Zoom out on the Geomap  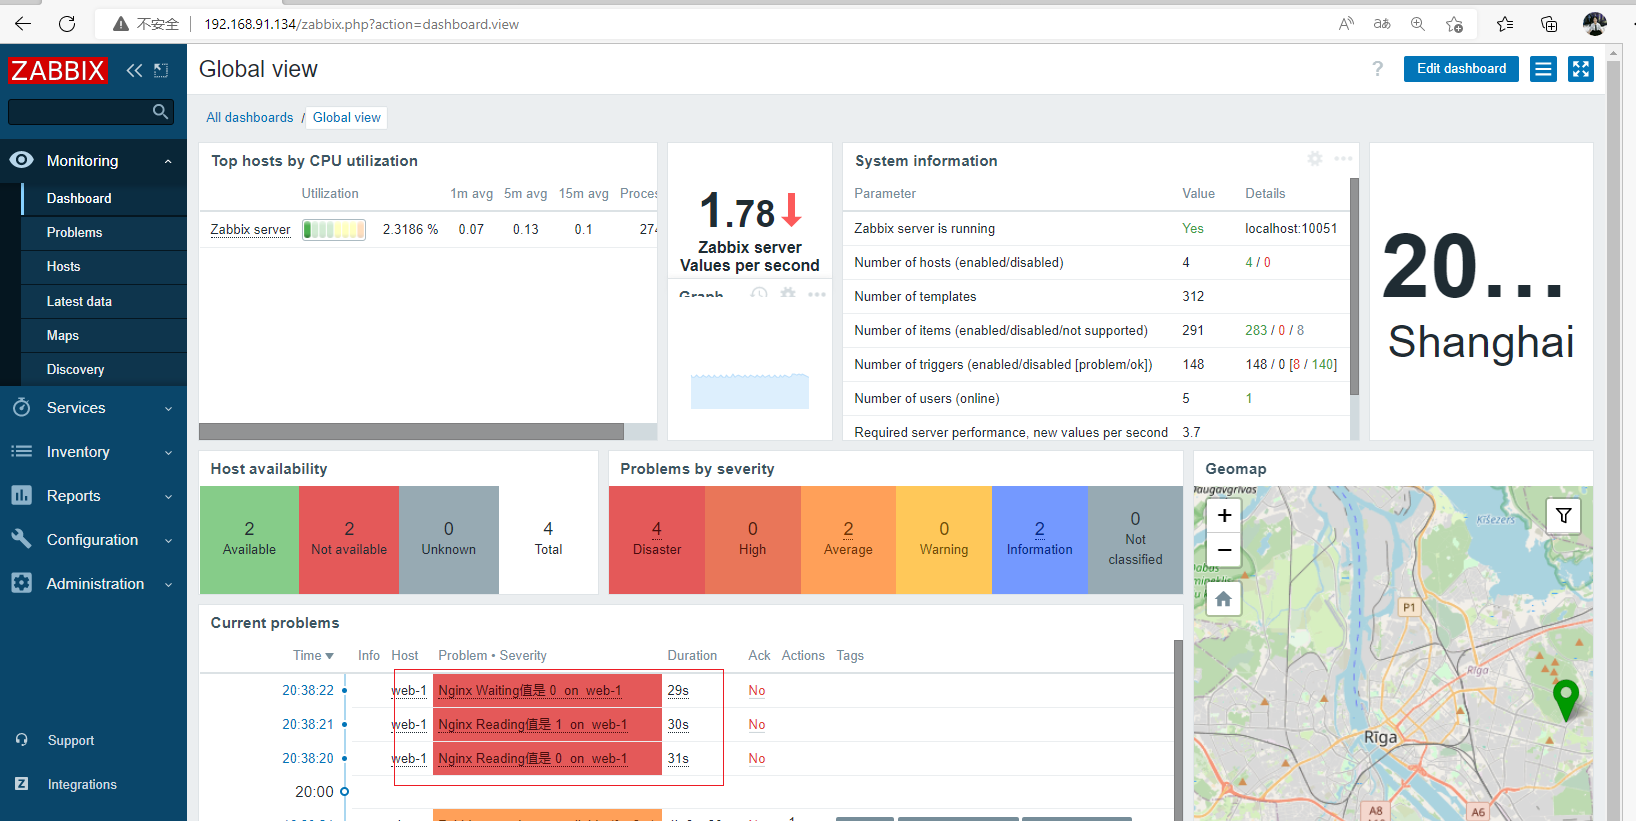pos(1224,550)
